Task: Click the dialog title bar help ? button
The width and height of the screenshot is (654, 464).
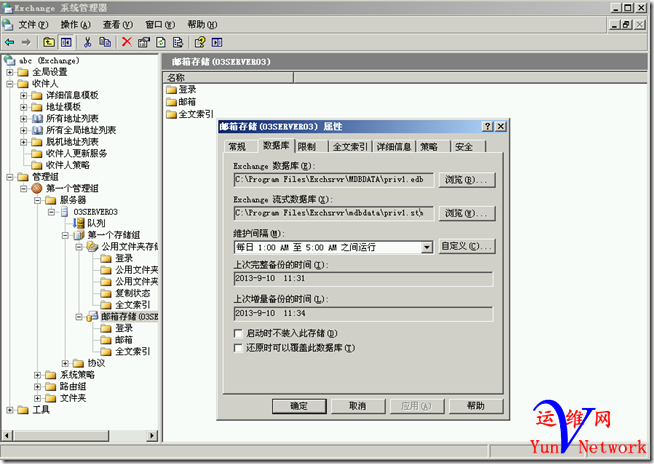Action: tap(487, 126)
